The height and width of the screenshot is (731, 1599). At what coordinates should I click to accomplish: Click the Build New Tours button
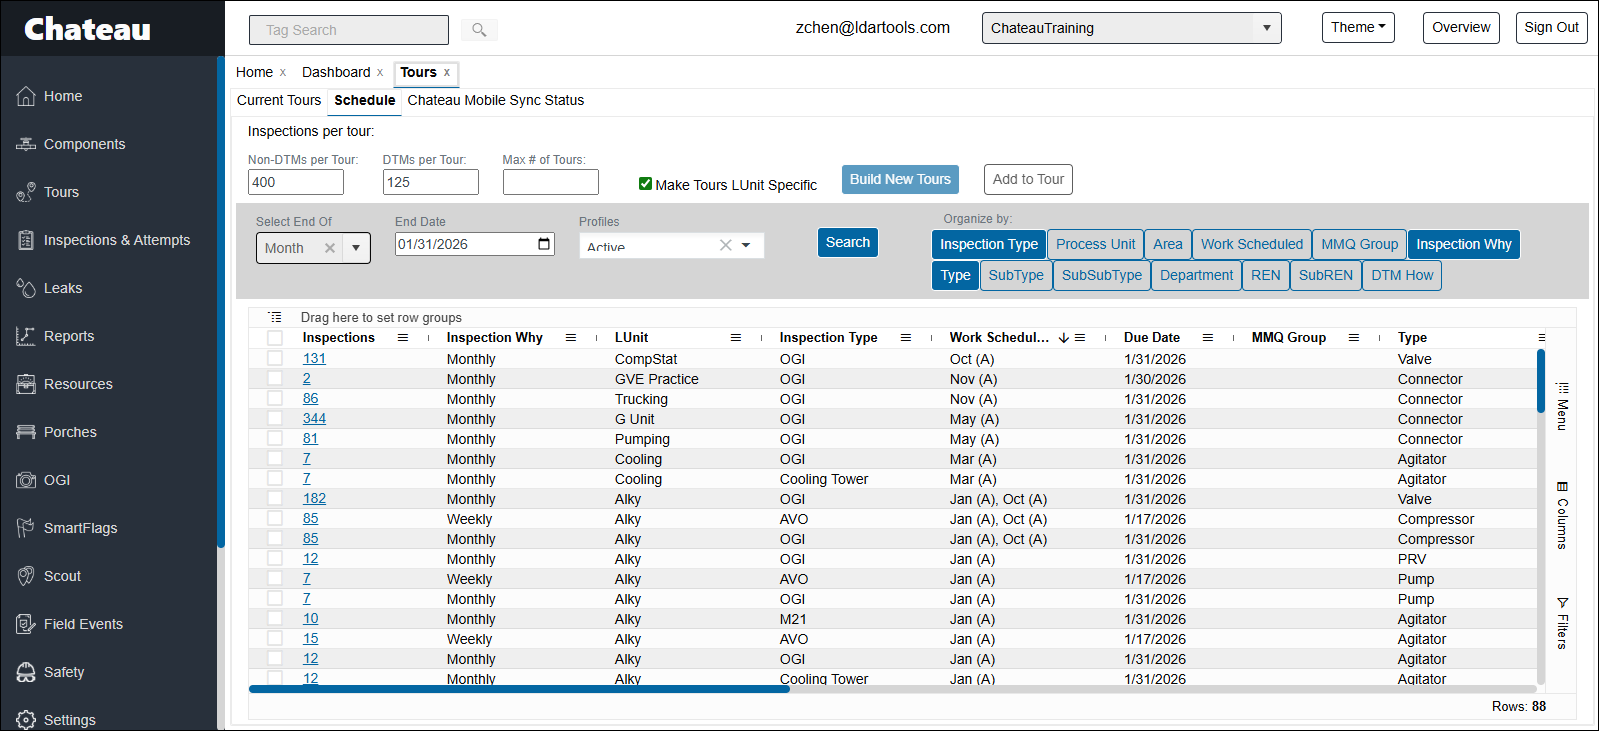[900, 179]
